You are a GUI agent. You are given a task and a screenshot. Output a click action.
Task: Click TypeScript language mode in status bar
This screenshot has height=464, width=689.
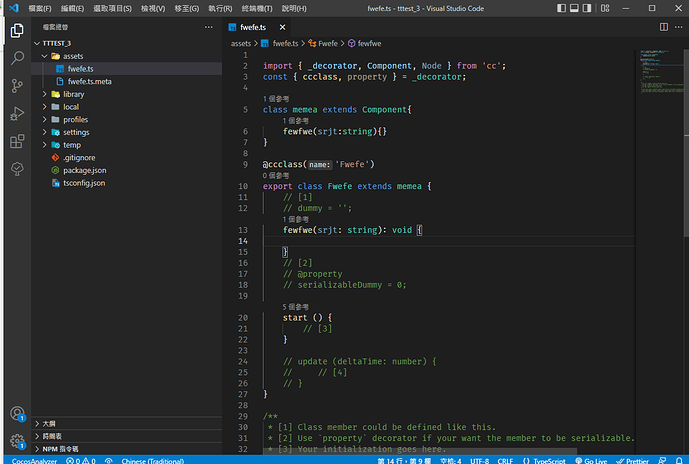point(548,459)
